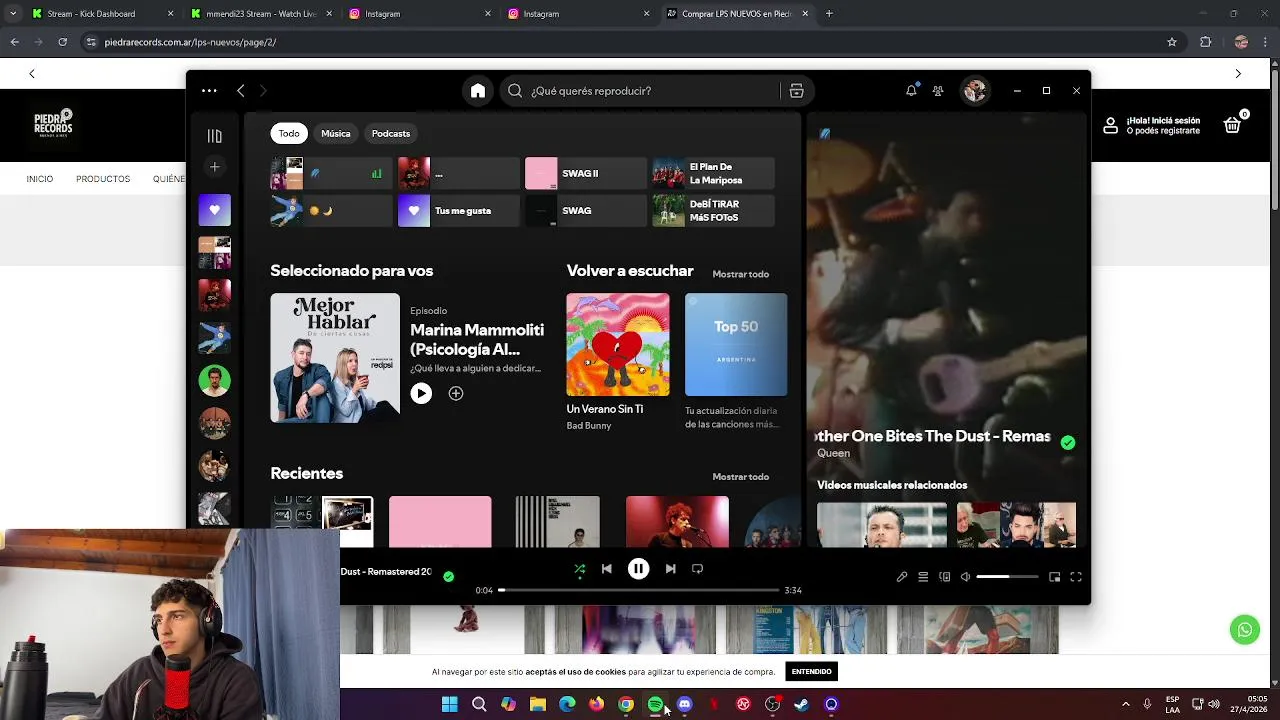Enter full screen mode in Spotify
Viewport: 1280px width, 720px height.
click(x=1076, y=577)
